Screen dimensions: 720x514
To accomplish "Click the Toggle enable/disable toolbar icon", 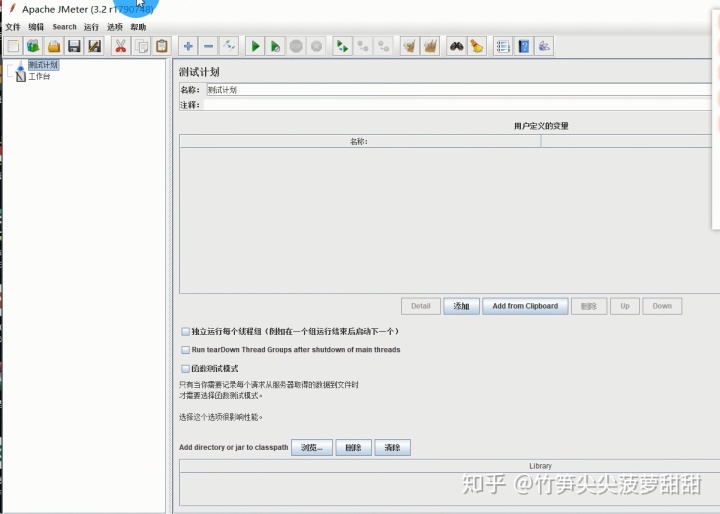I will pos(229,46).
